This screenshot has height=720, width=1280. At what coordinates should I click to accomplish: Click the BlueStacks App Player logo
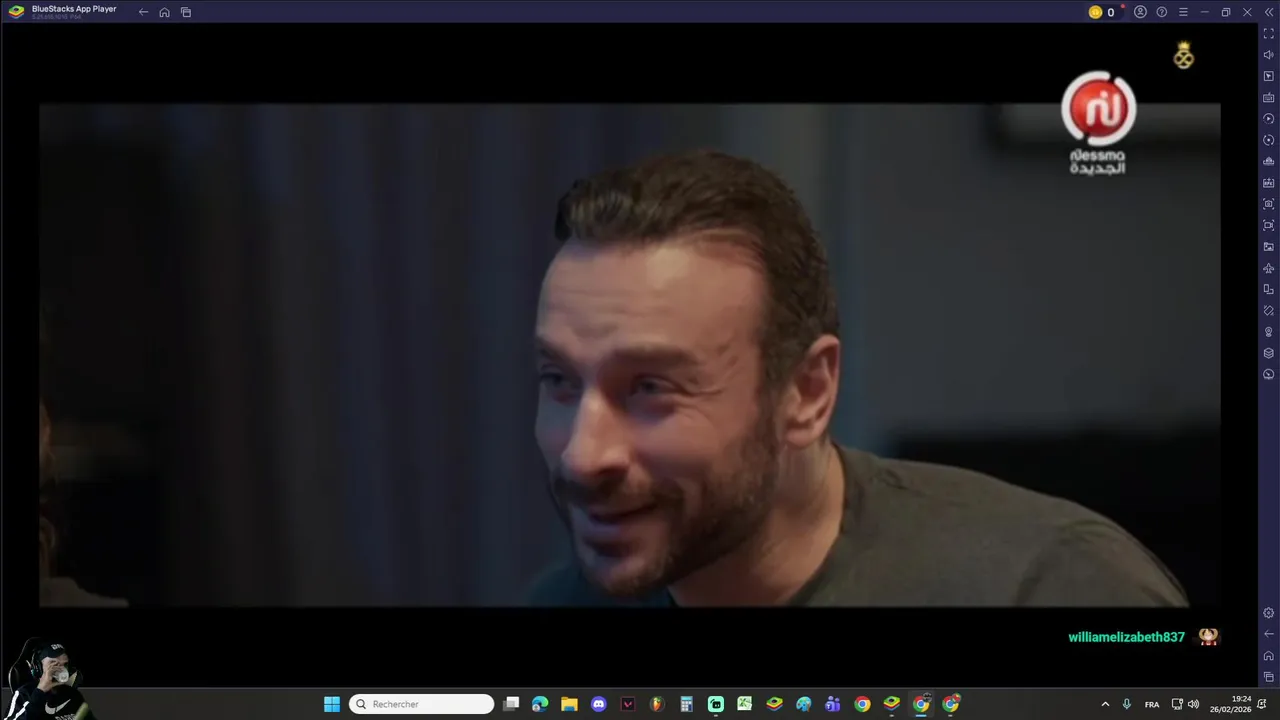16,12
